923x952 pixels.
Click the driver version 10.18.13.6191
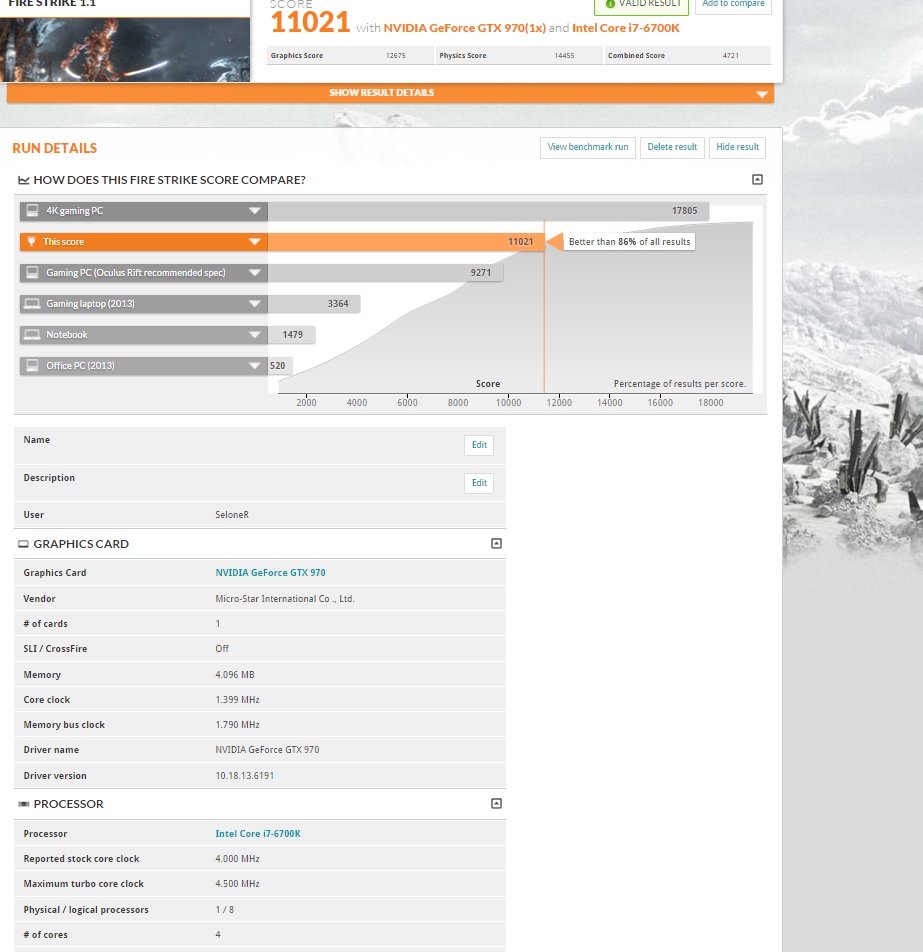pos(245,776)
